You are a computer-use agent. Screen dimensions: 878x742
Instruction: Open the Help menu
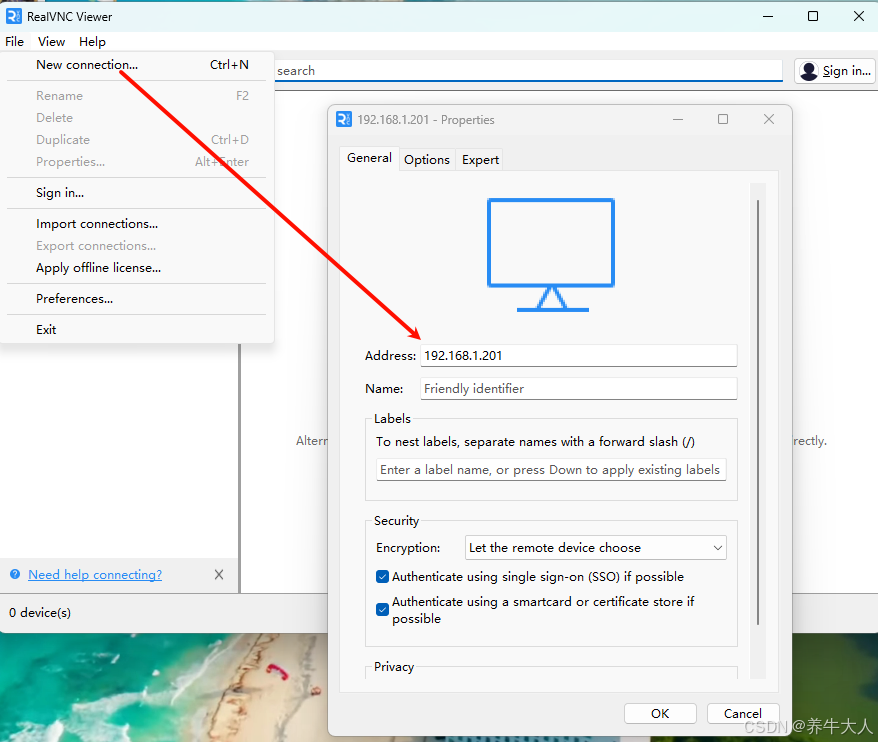pyautogui.click(x=92, y=42)
